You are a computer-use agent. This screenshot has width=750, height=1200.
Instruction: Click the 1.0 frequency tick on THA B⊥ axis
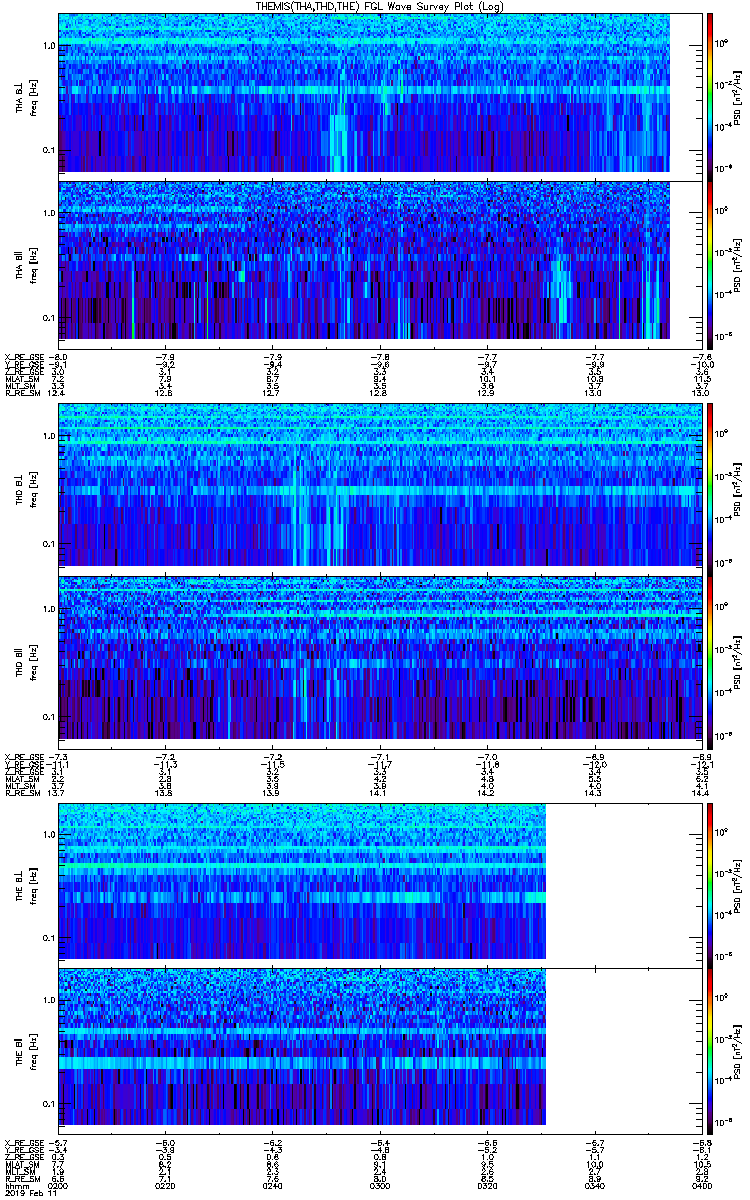tap(48, 46)
